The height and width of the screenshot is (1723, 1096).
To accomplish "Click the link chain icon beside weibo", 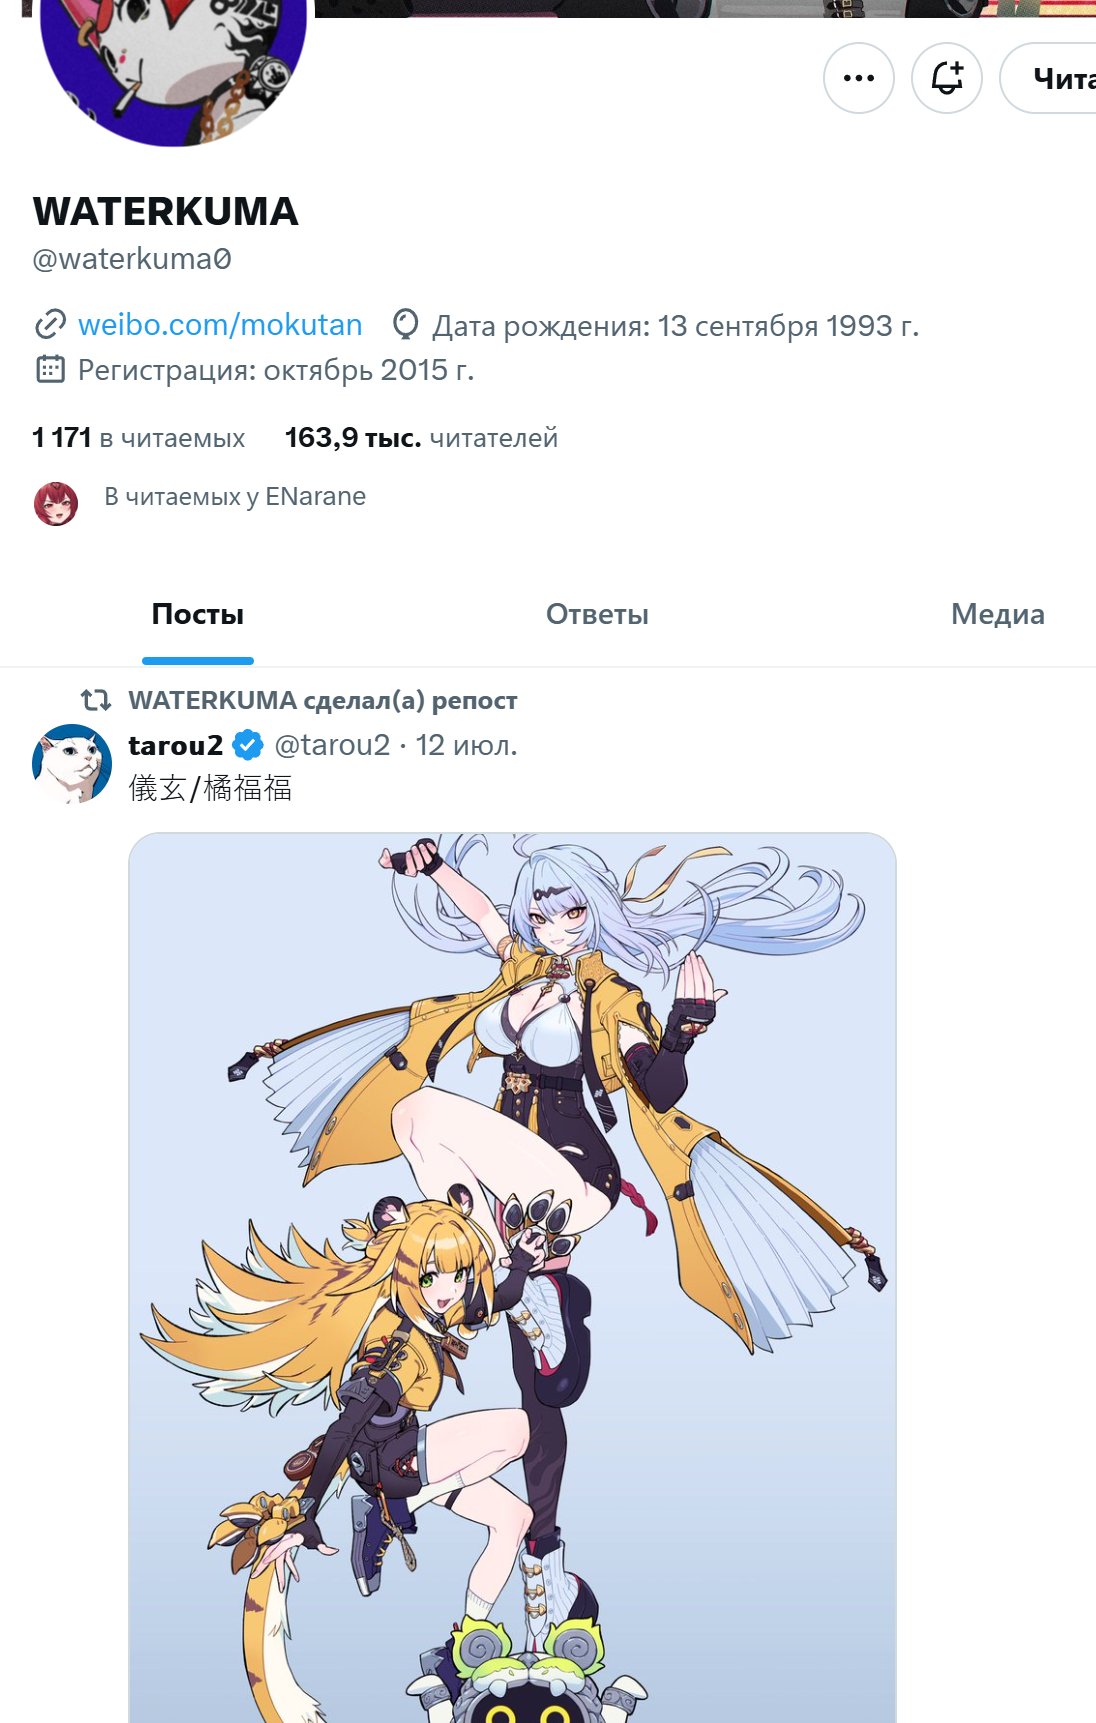I will 50,325.
